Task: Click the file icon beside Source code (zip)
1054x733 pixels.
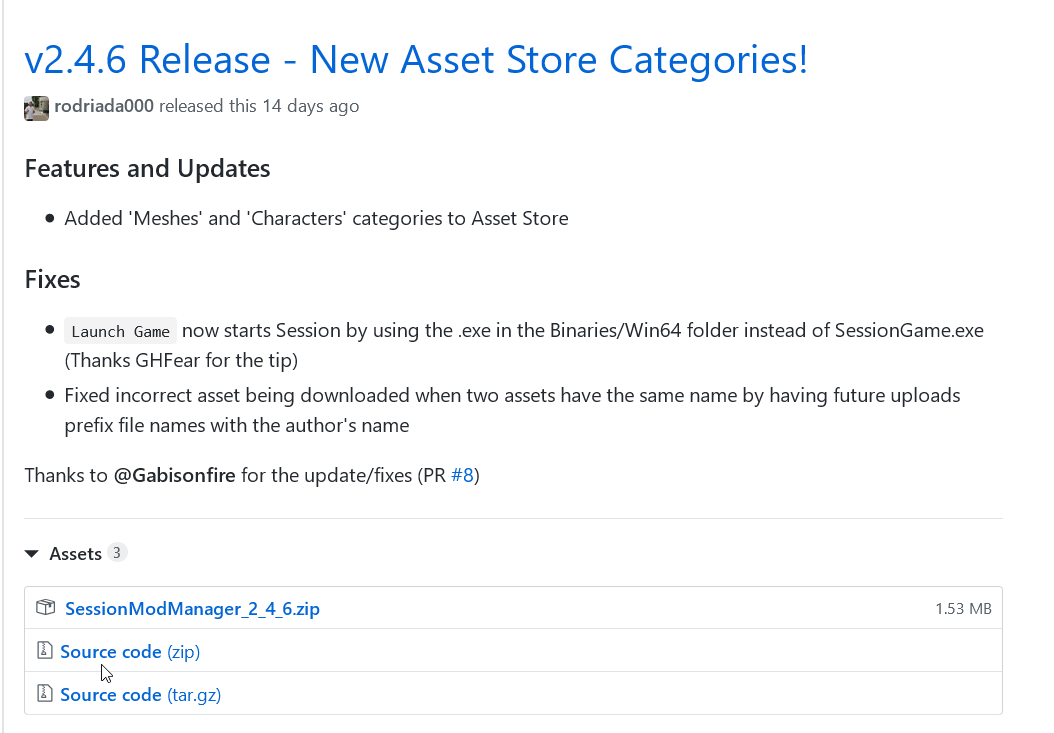Action: (44, 651)
